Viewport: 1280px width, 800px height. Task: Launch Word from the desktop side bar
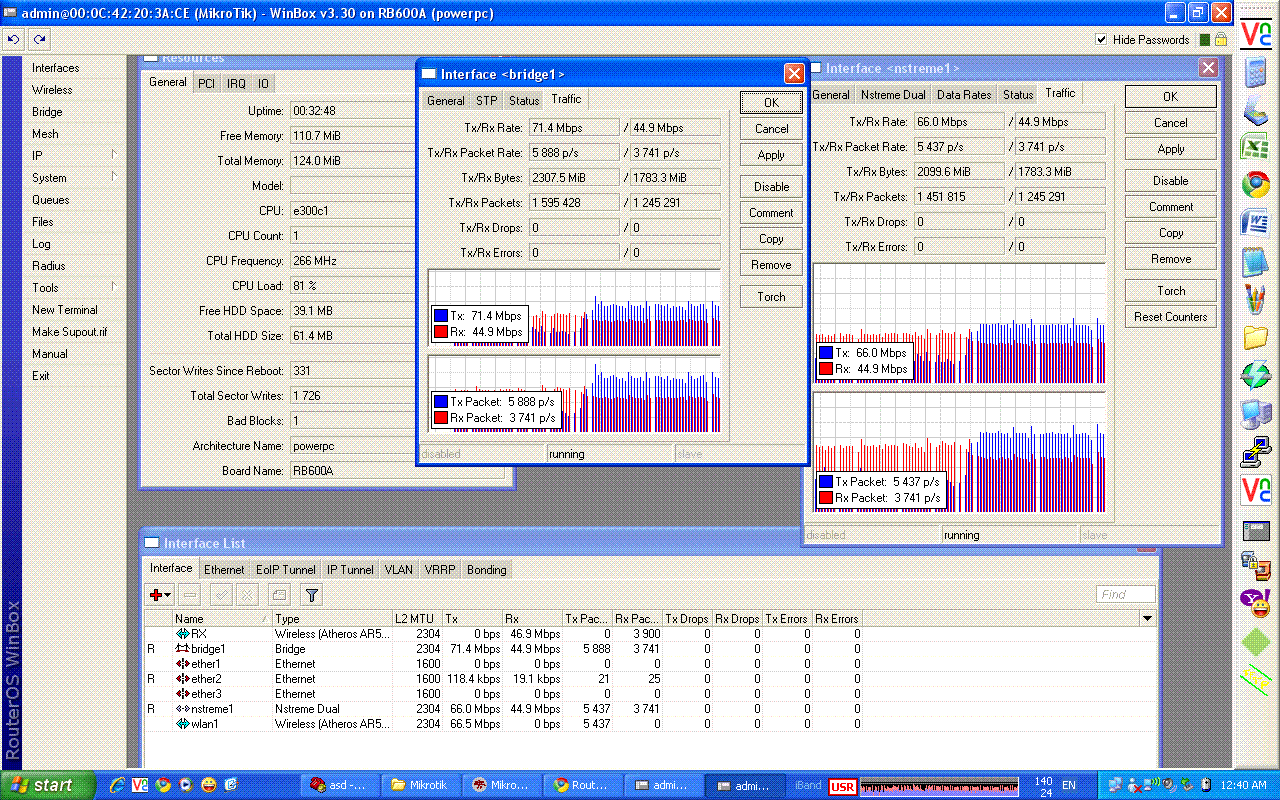click(x=1255, y=222)
